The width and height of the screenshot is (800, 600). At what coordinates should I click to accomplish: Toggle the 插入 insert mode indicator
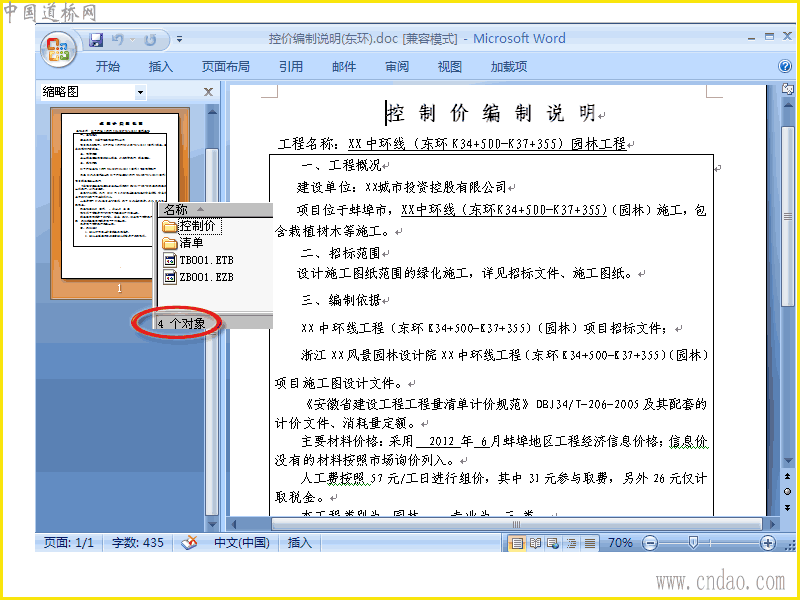pos(299,543)
